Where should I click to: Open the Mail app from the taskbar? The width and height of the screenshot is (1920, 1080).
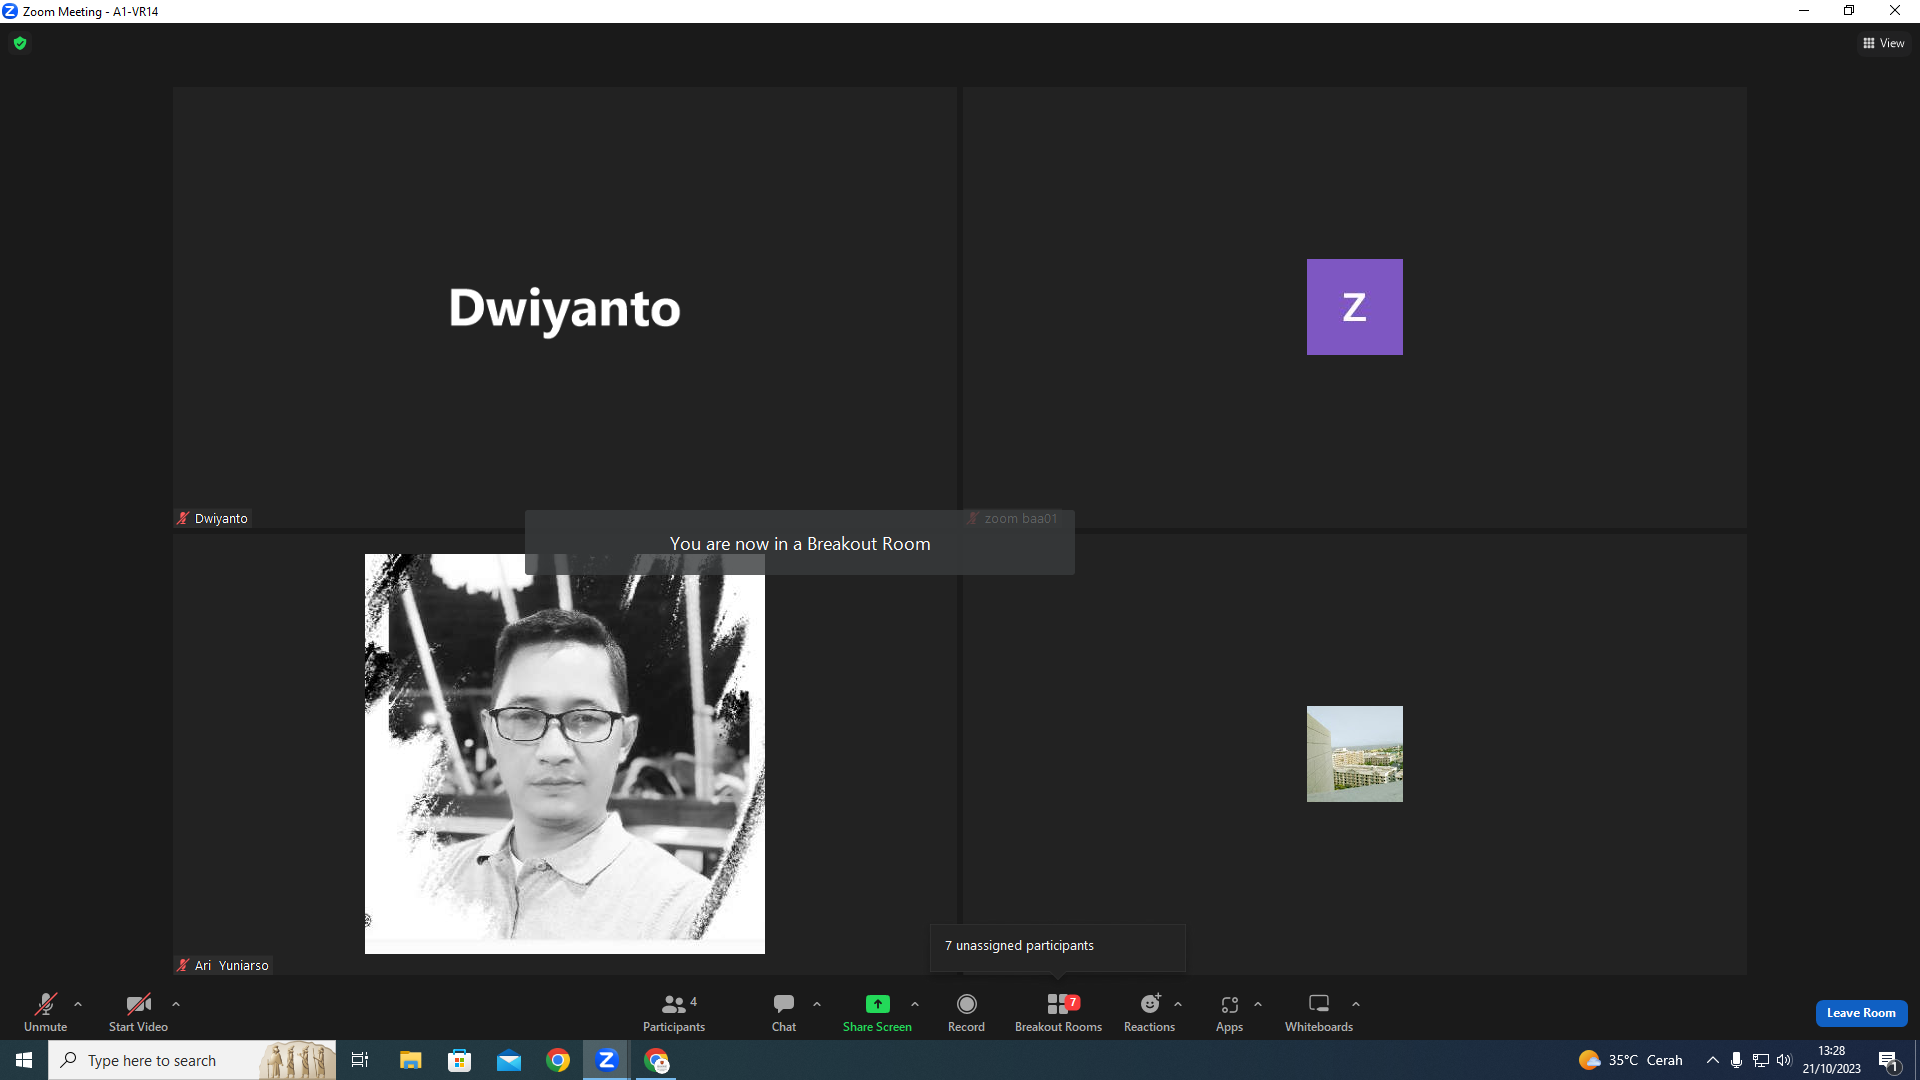point(509,1060)
